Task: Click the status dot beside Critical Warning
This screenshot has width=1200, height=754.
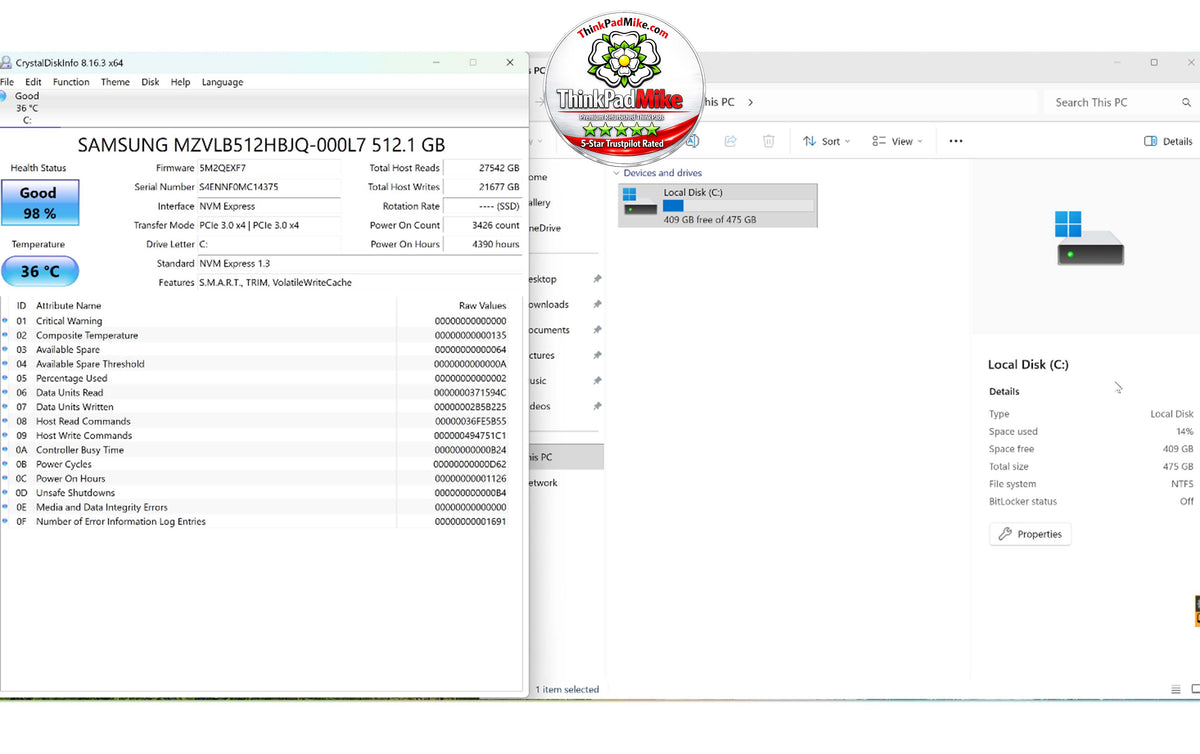Action: (5, 321)
